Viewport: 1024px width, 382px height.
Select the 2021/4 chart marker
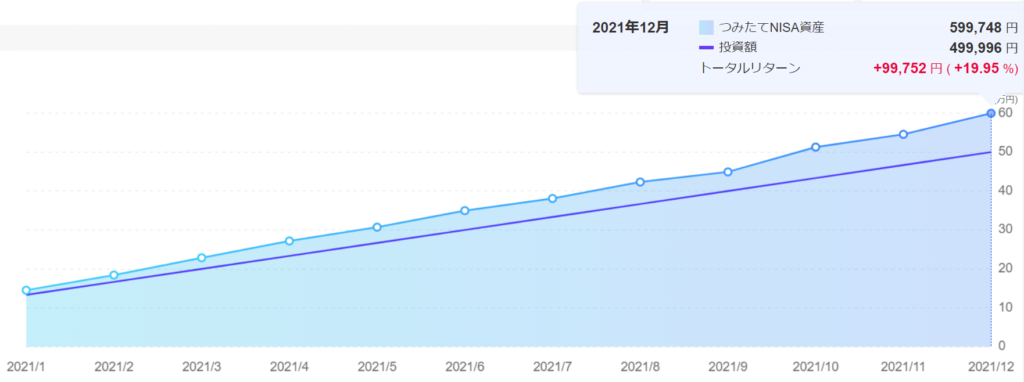[289, 241]
